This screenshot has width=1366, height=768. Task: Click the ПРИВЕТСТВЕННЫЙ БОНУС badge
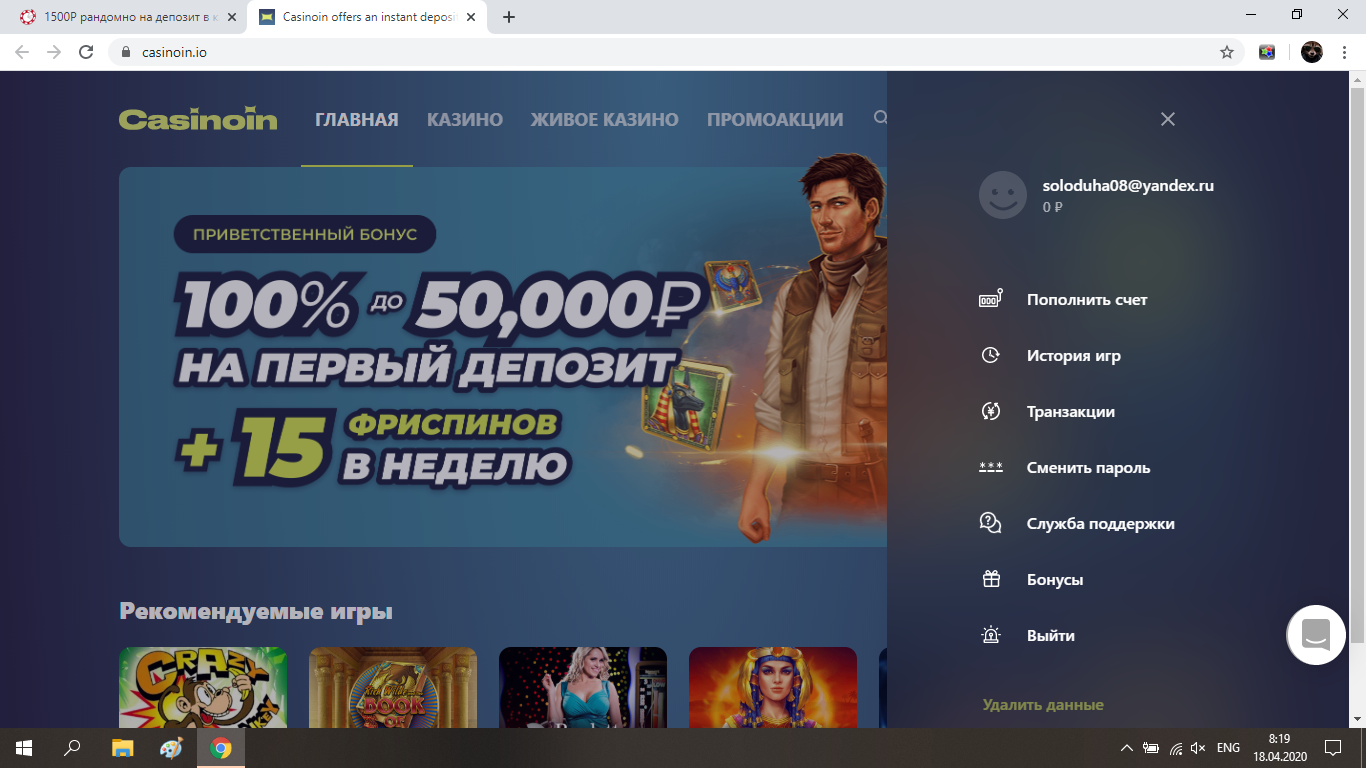[305, 235]
